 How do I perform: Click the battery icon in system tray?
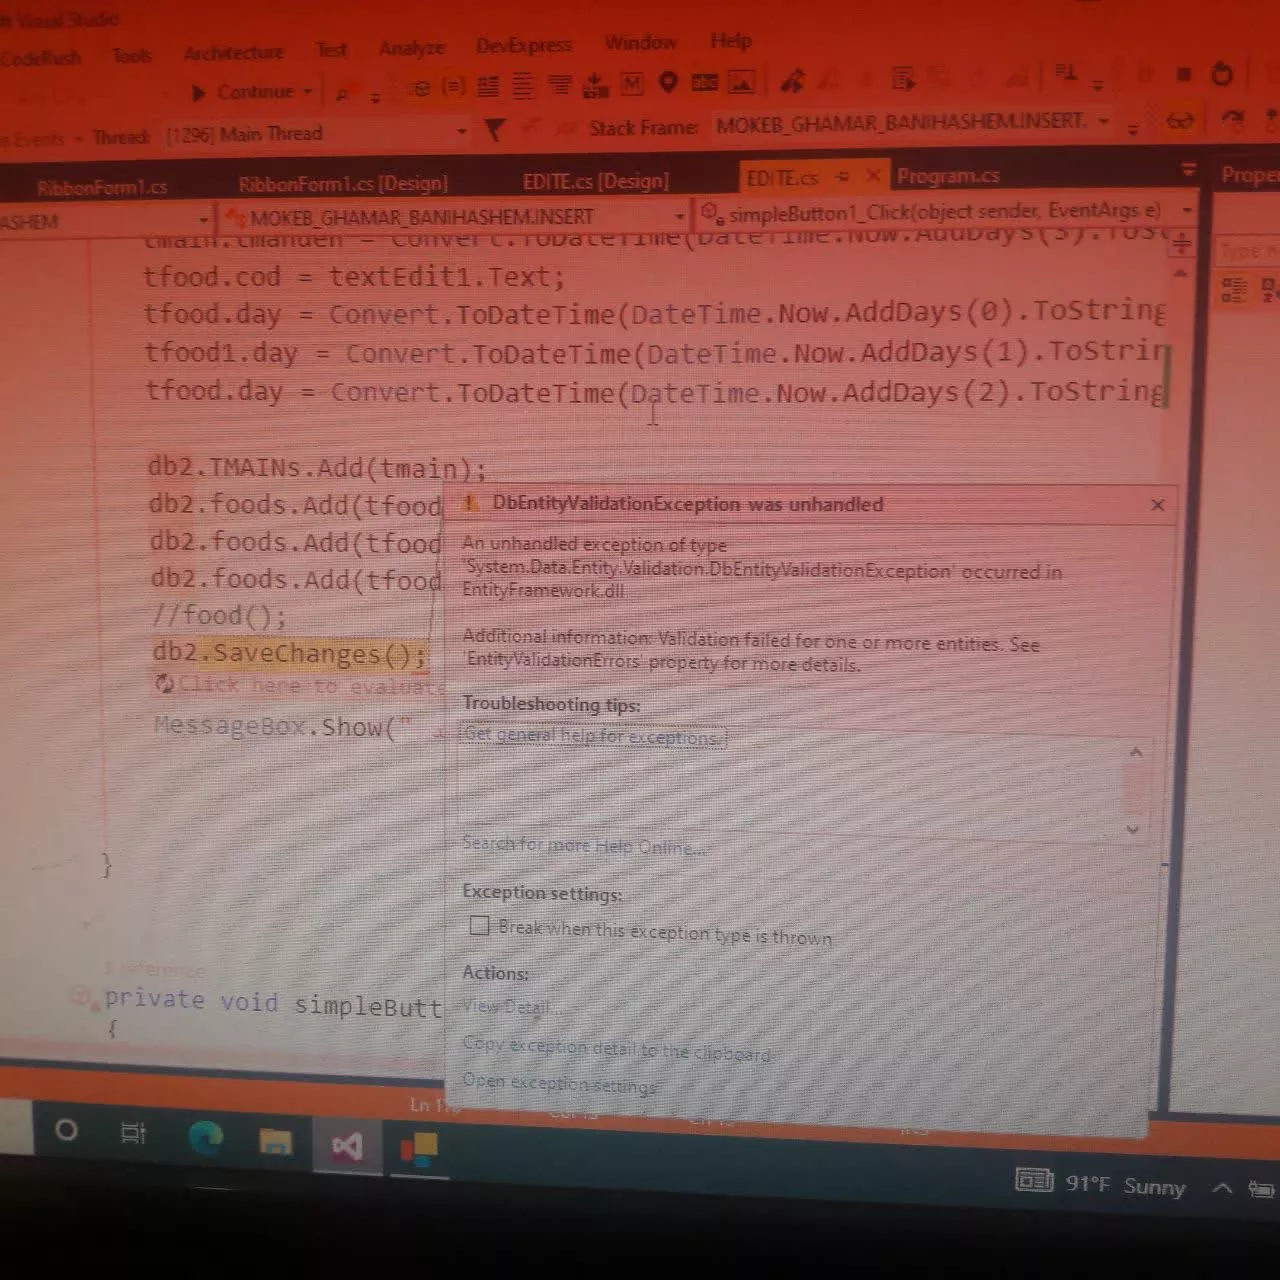point(1263,1189)
